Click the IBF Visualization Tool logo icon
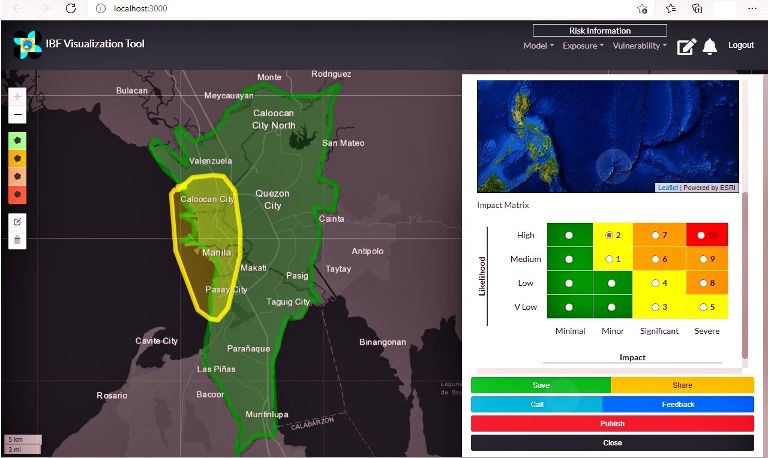The height and width of the screenshot is (458, 768). click(27, 45)
